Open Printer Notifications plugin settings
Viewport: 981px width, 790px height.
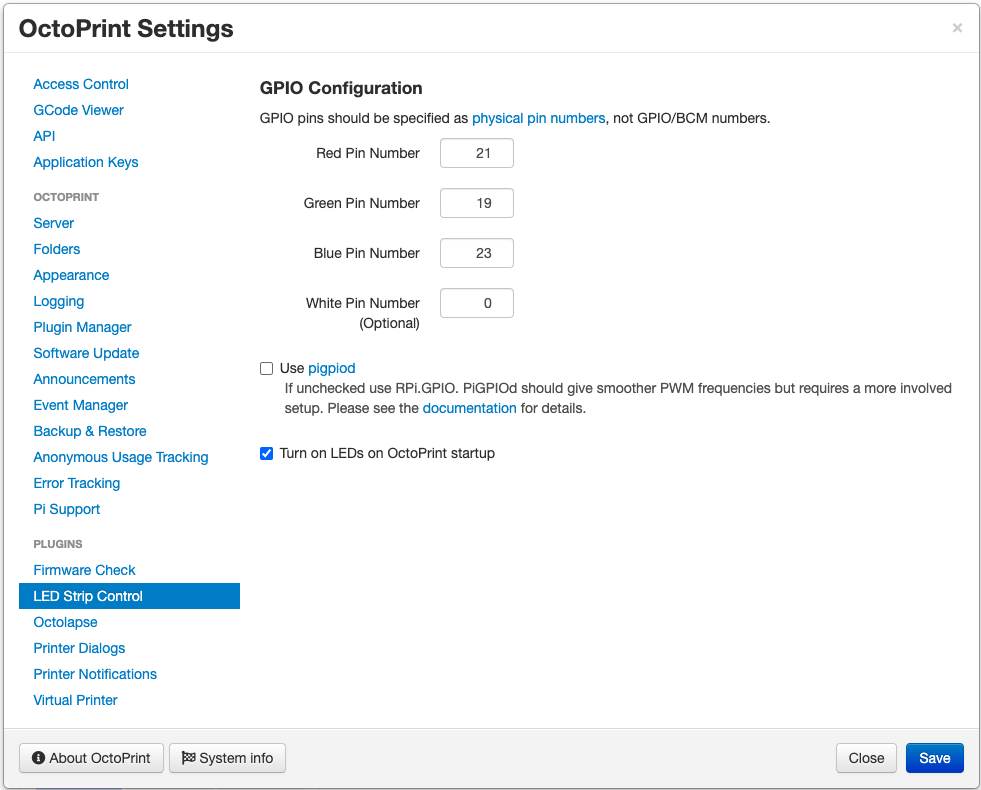94,674
